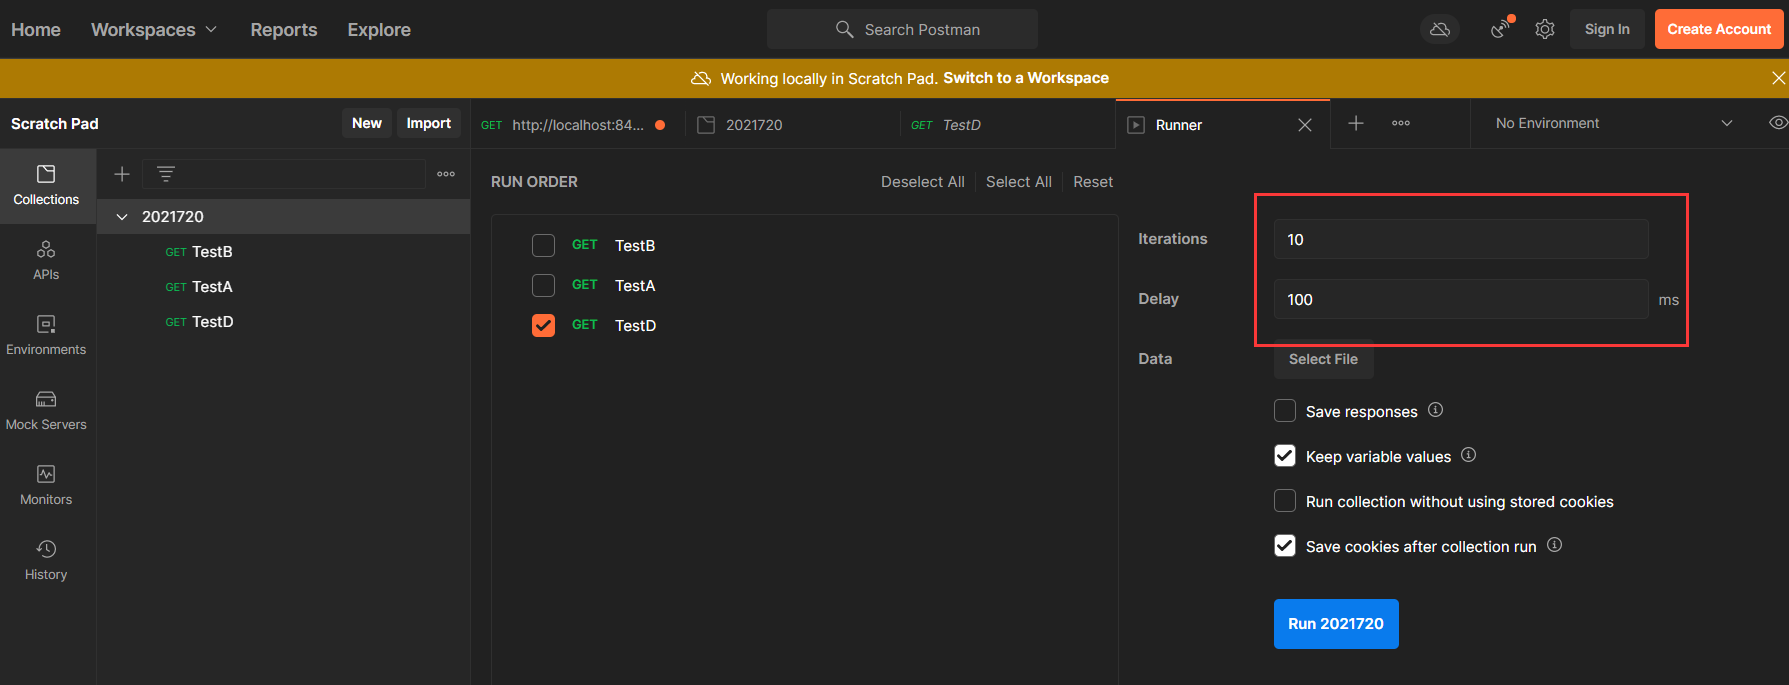The image size is (1789, 685).
Task: Click the cloud sync offline icon
Action: pyautogui.click(x=1440, y=29)
